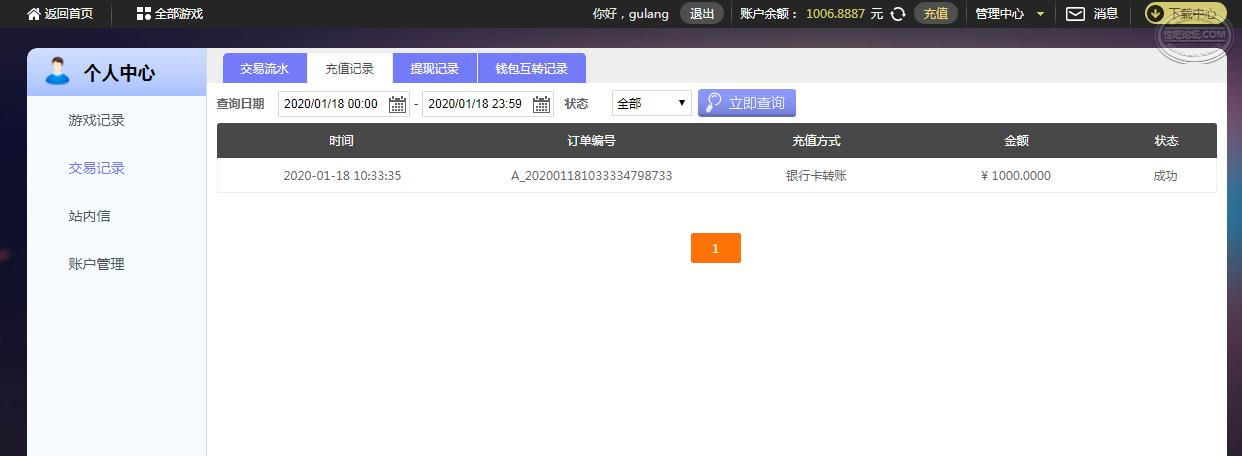The width and height of the screenshot is (1242, 456).
Task: Click the download arrow icon
Action: [x=1155, y=14]
